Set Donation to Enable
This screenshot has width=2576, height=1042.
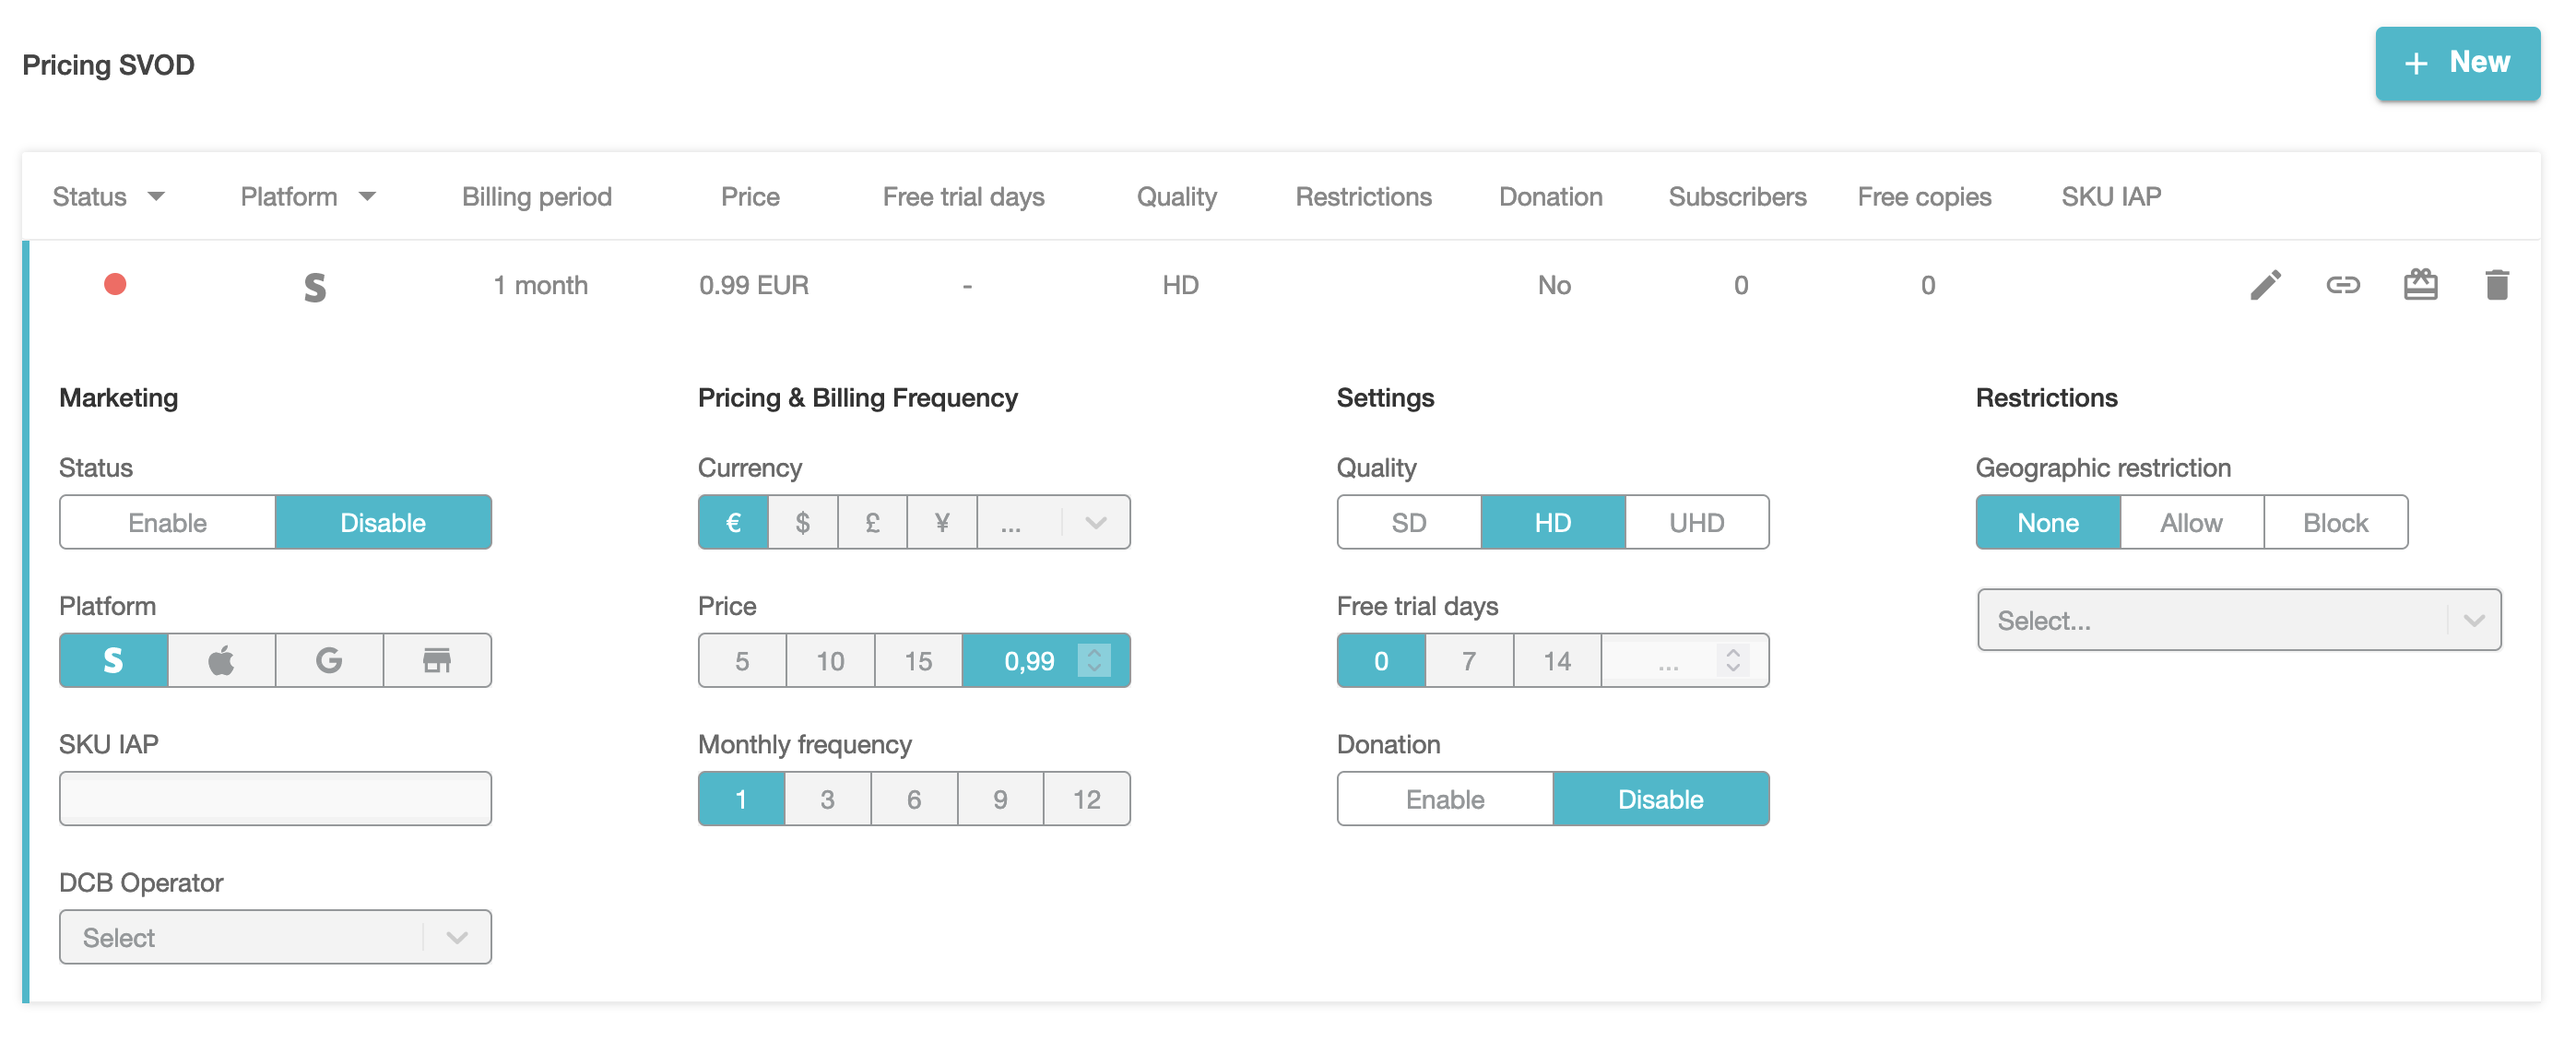pyautogui.click(x=1445, y=799)
